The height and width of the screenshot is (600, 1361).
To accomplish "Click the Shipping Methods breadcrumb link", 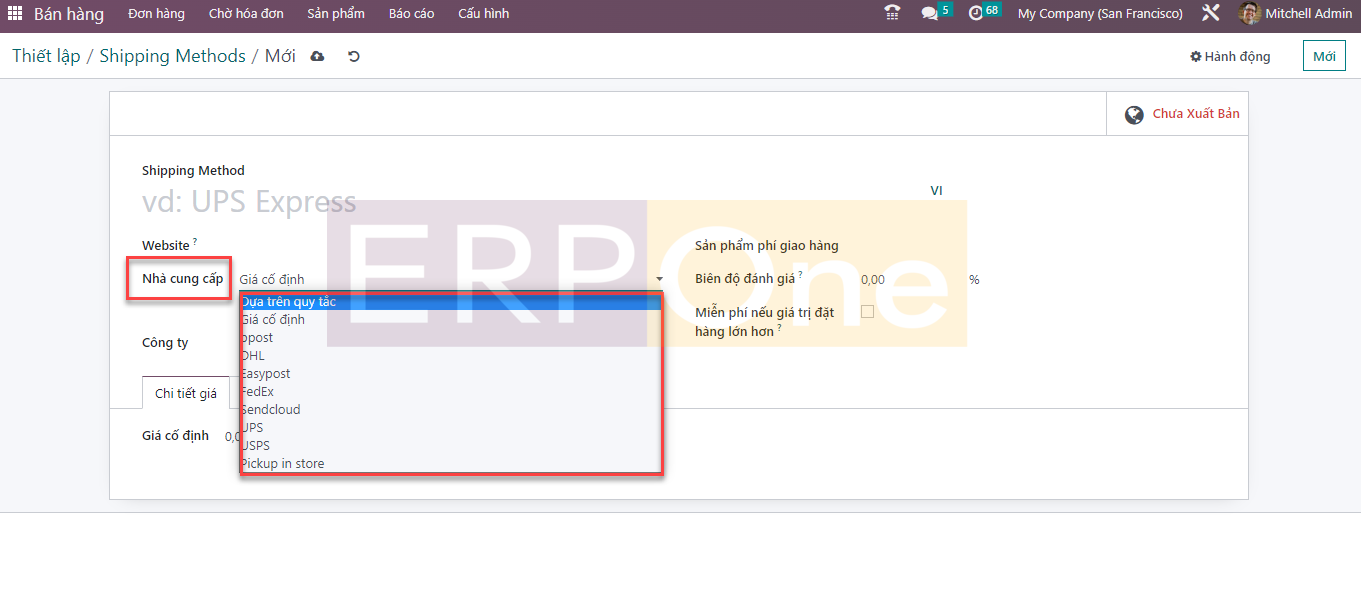I will point(172,56).
